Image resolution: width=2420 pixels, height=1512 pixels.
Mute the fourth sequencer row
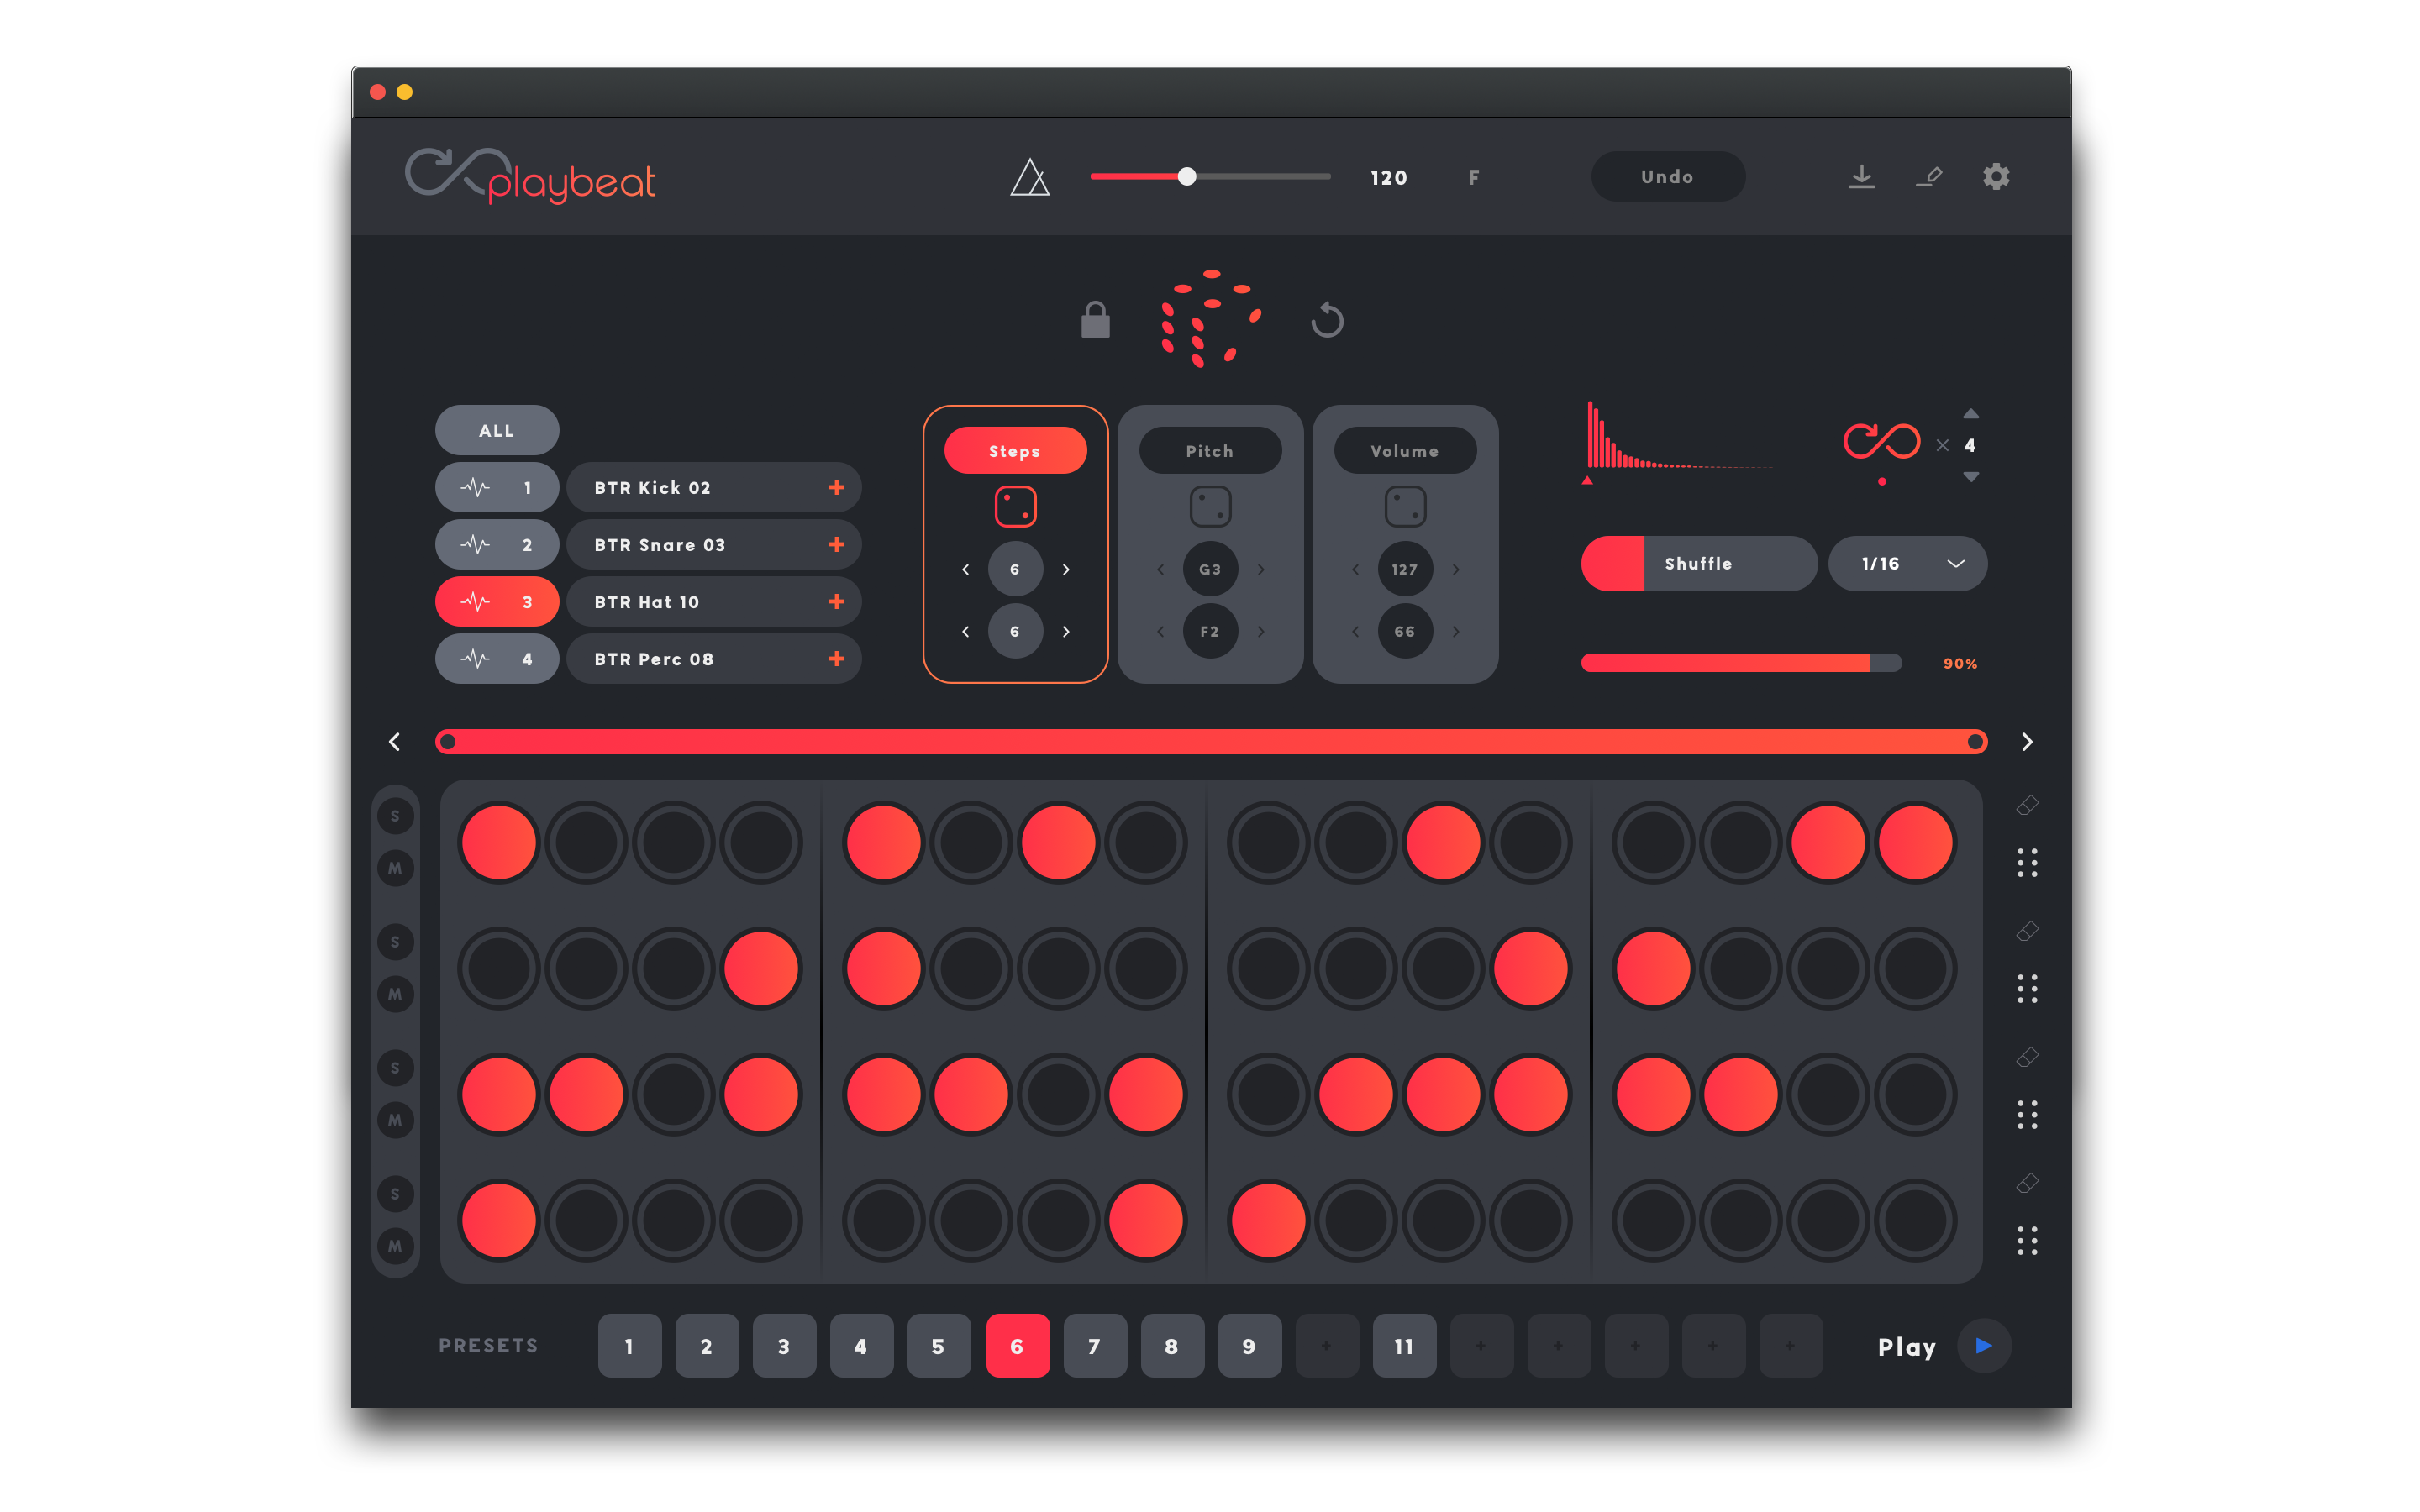pyautogui.click(x=395, y=1246)
